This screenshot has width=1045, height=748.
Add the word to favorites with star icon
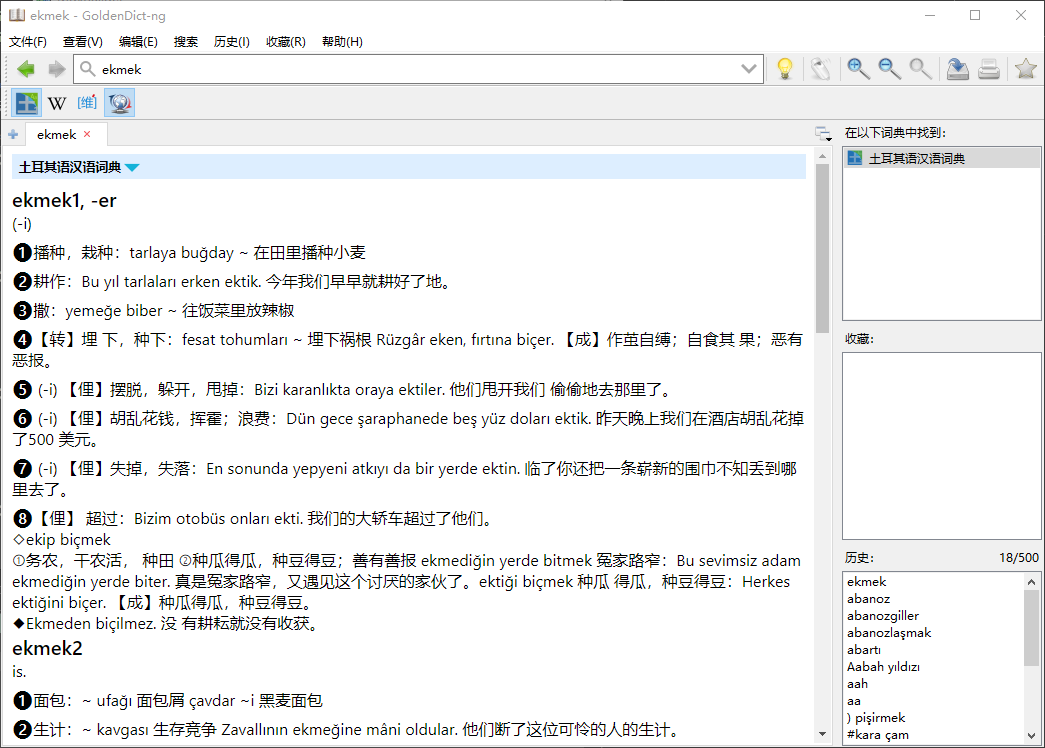click(1025, 69)
